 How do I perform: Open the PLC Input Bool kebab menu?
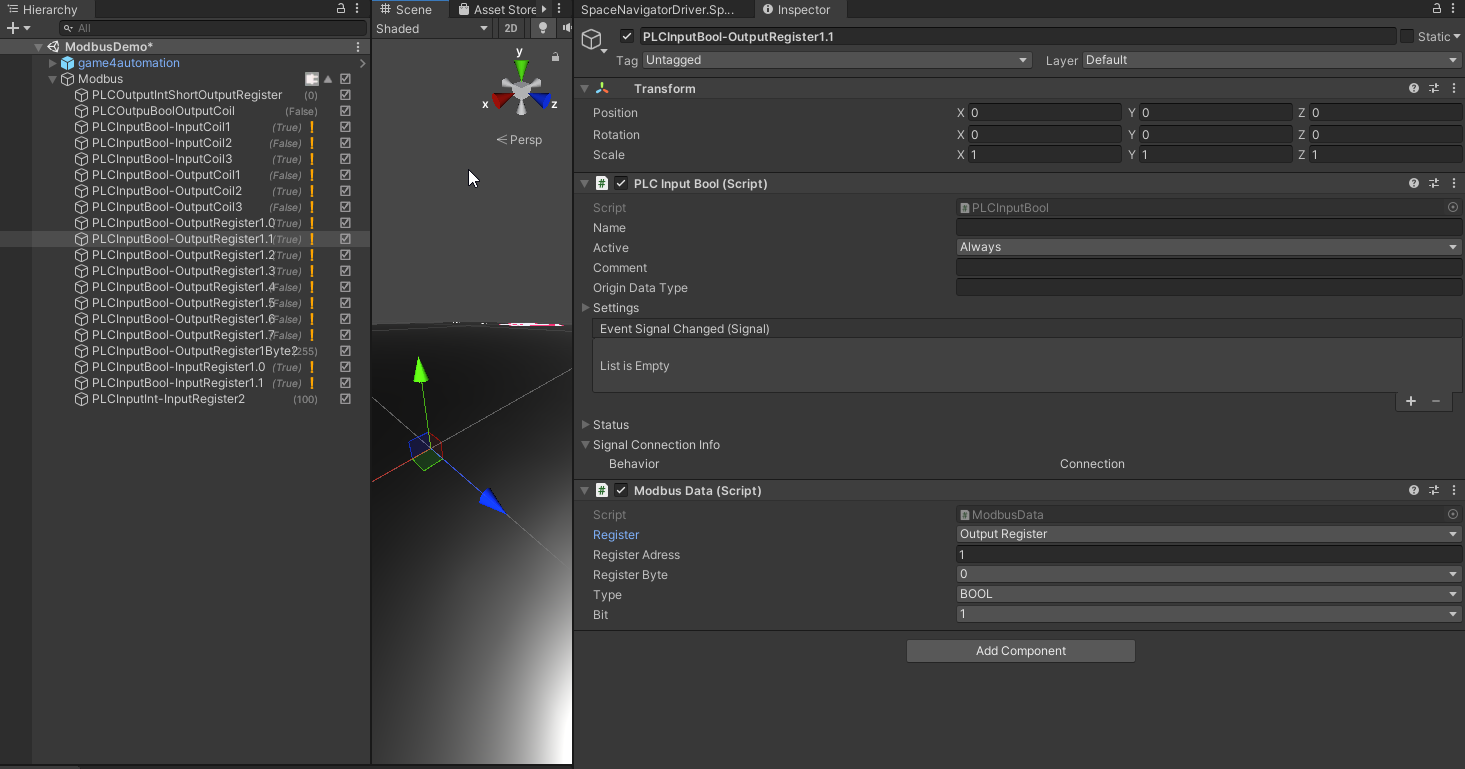pos(1453,184)
